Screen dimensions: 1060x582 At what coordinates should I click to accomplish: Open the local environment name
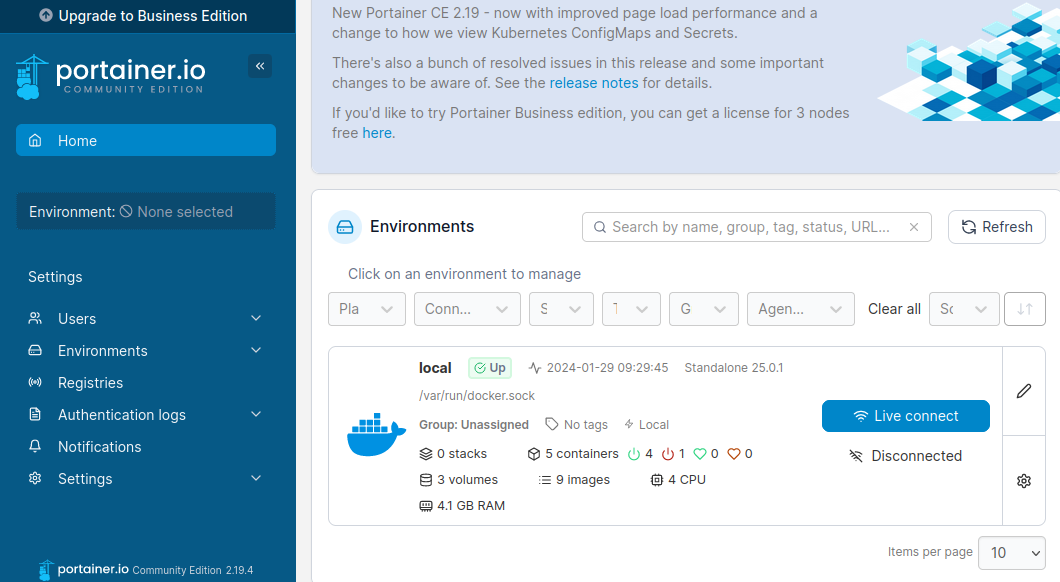(x=435, y=368)
